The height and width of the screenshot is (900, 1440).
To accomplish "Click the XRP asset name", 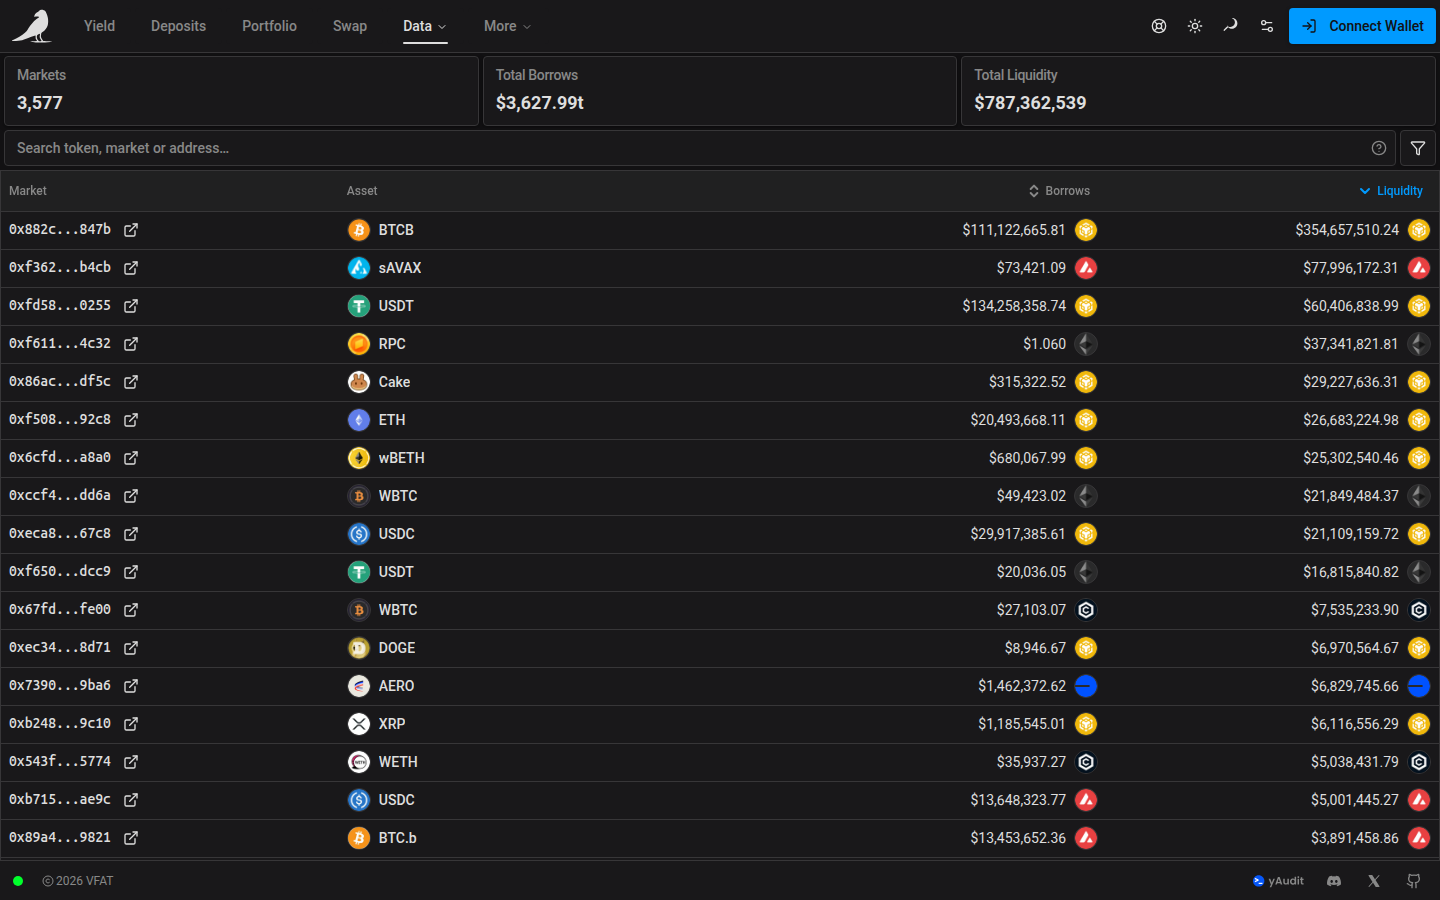I will 392,724.
